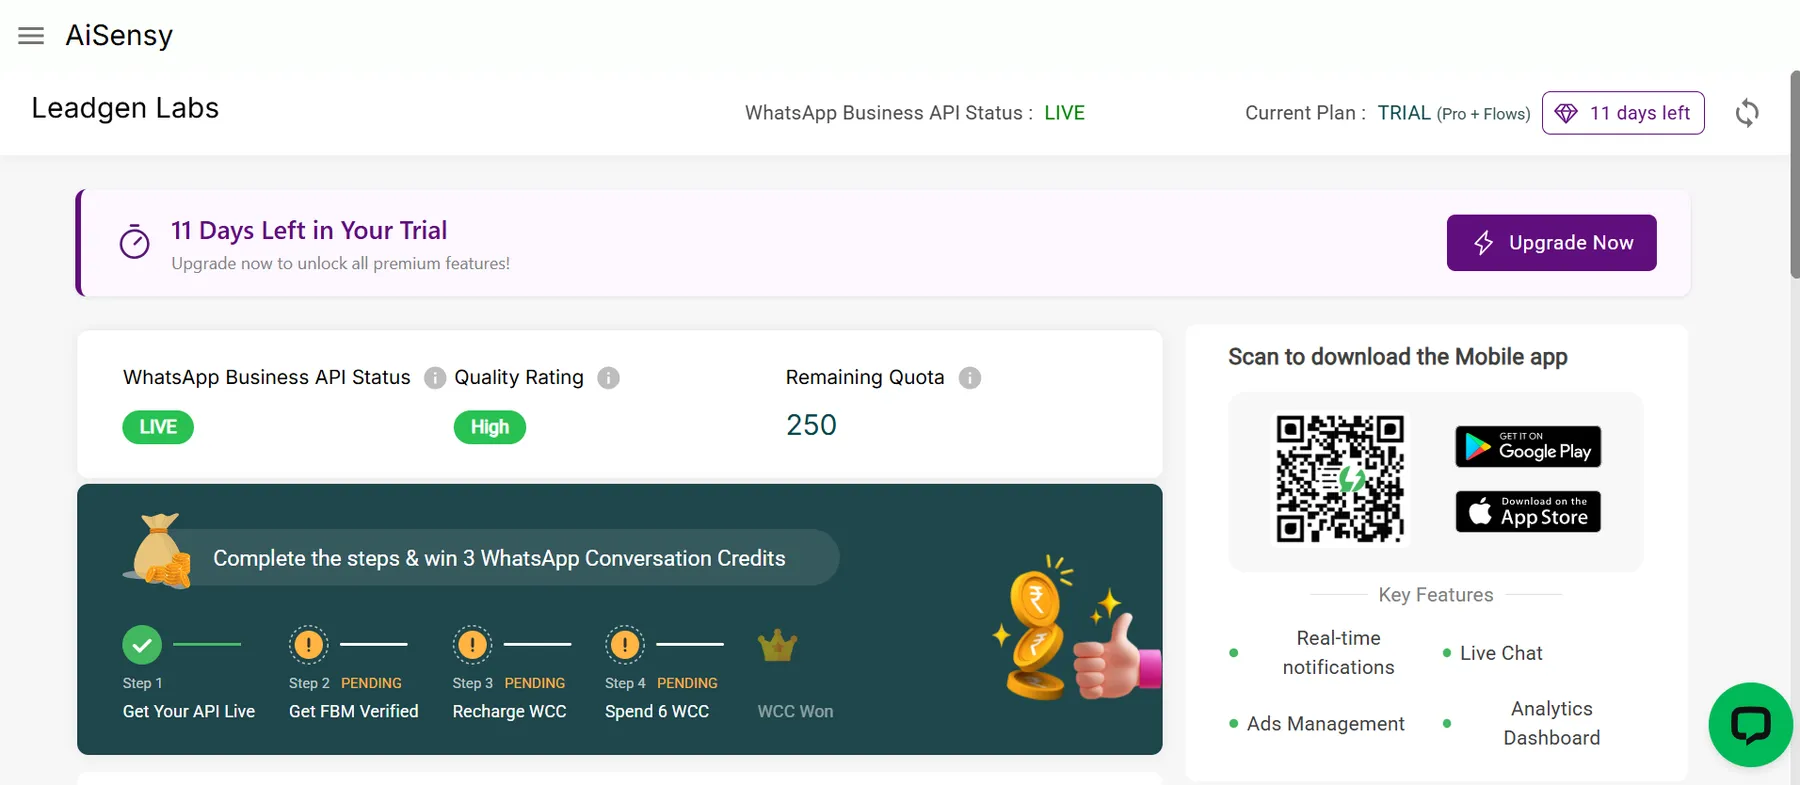1800x785 pixels.
Task: Click the header LIVE API status text
Action: point(1065,113)
